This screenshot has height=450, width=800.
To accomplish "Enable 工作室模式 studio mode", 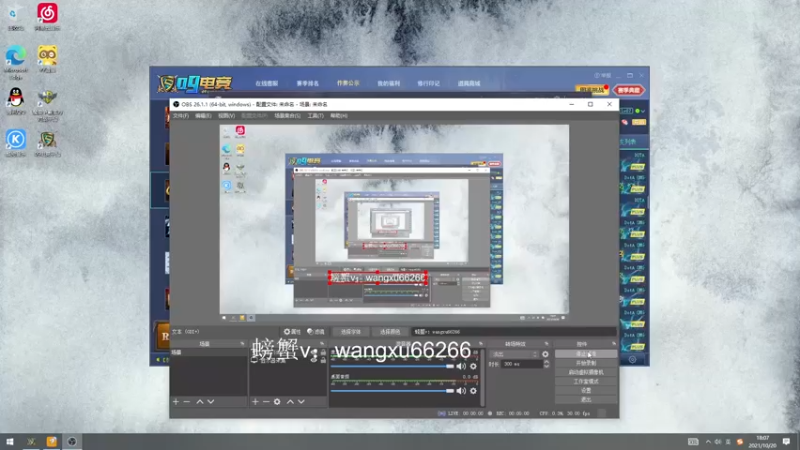I will pos(586,382).
